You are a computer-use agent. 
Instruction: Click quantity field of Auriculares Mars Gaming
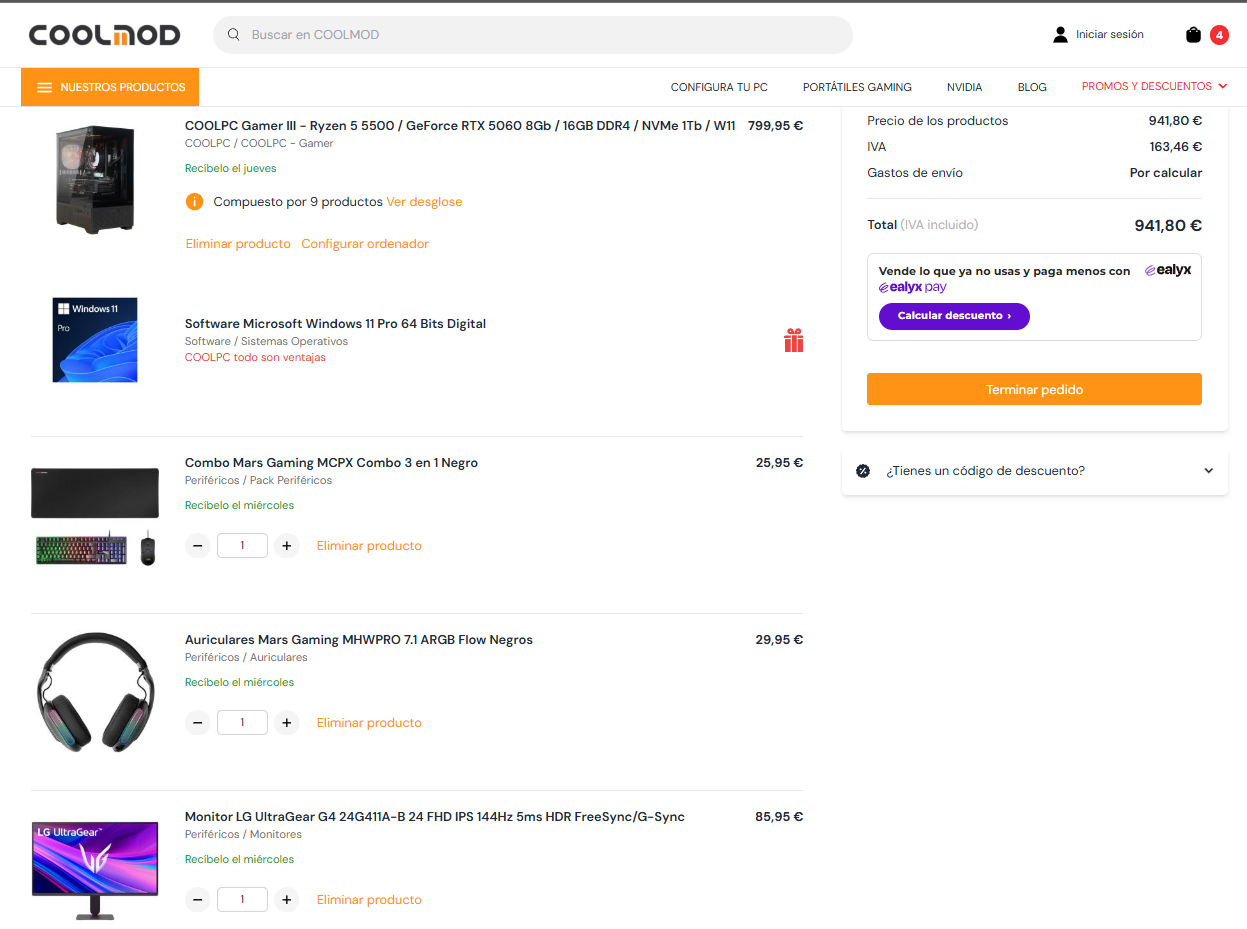point(242,723)
